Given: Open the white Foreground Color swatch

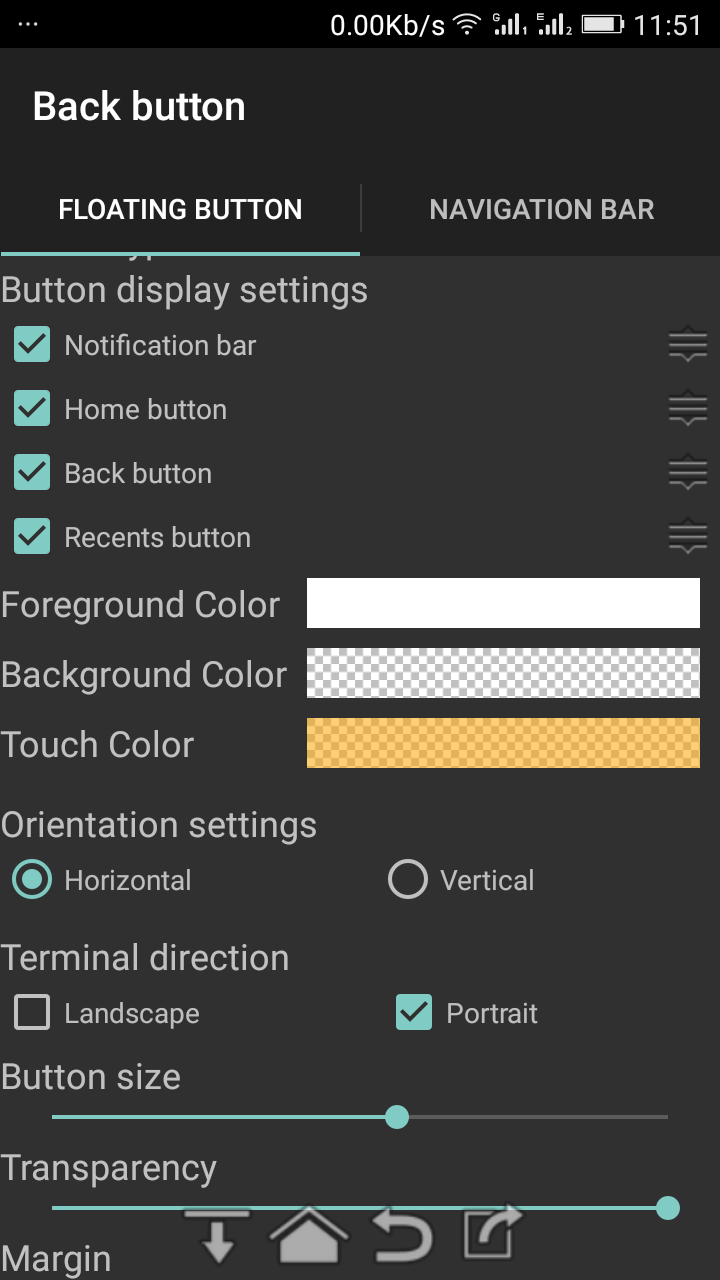Looking at the screenshot, I should coord(503,603).
